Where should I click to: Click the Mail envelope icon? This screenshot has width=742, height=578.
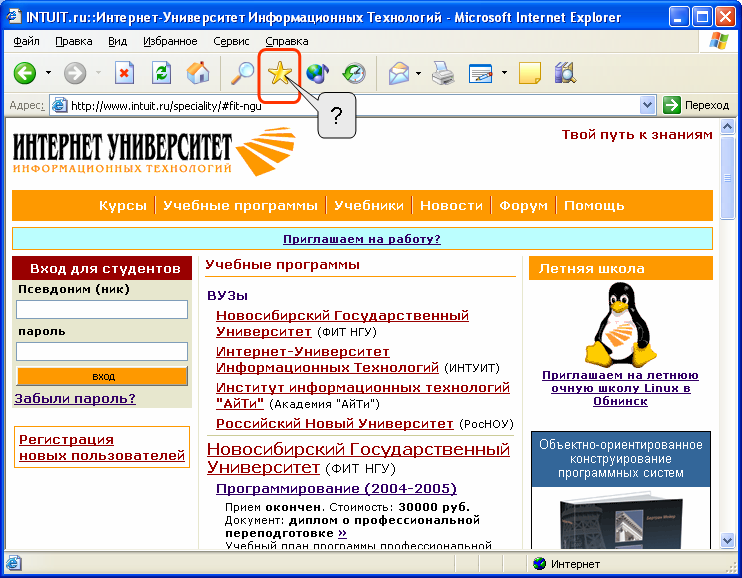[x=399, y=73]
